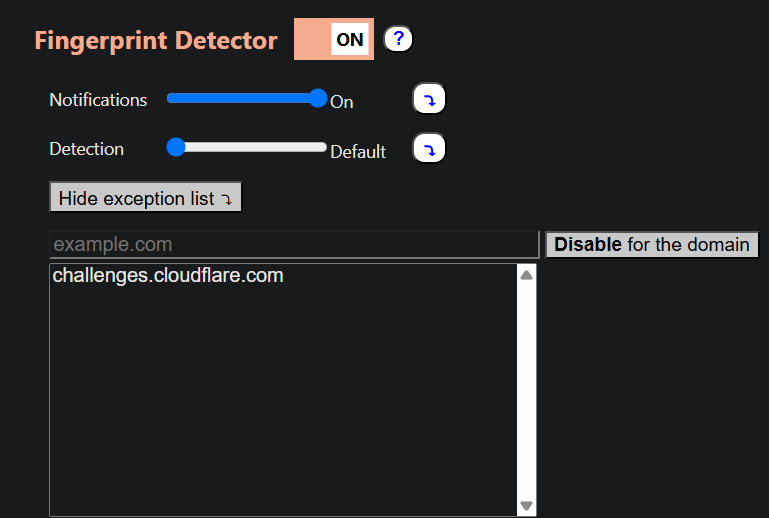This screenshot has height=518, width=769.
Task: Set Detection slider to its rightmost end
Action: (x=322, y=147)
